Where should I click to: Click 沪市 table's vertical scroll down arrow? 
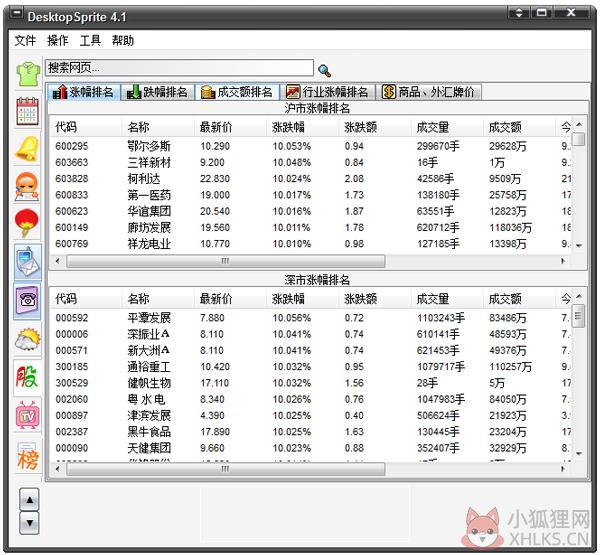[579, 246]
